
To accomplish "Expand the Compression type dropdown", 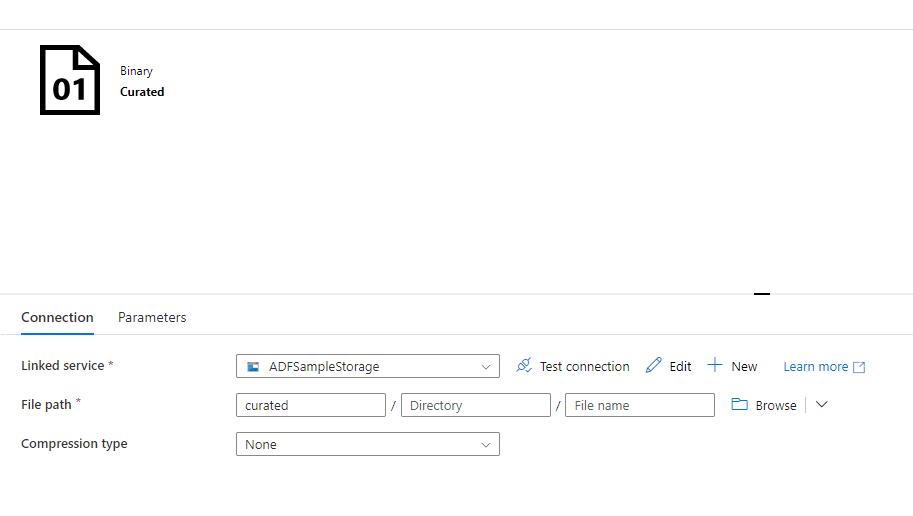I will point(486,444).
